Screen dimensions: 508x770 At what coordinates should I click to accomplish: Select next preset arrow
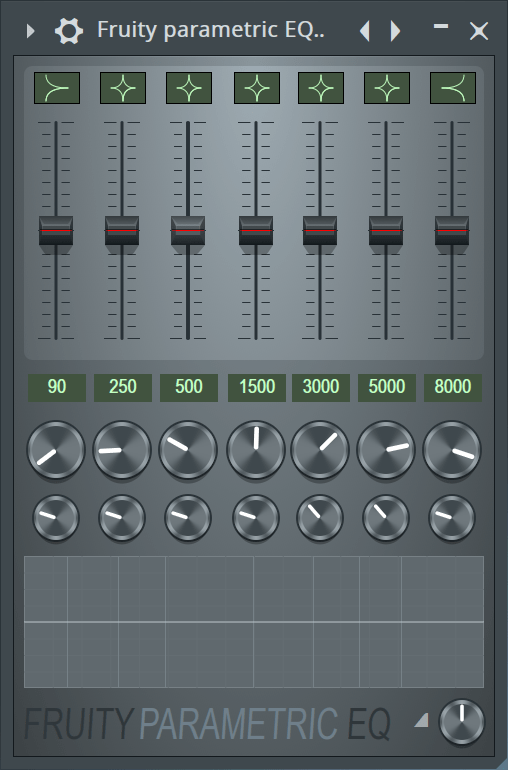(x=395, y=31)
